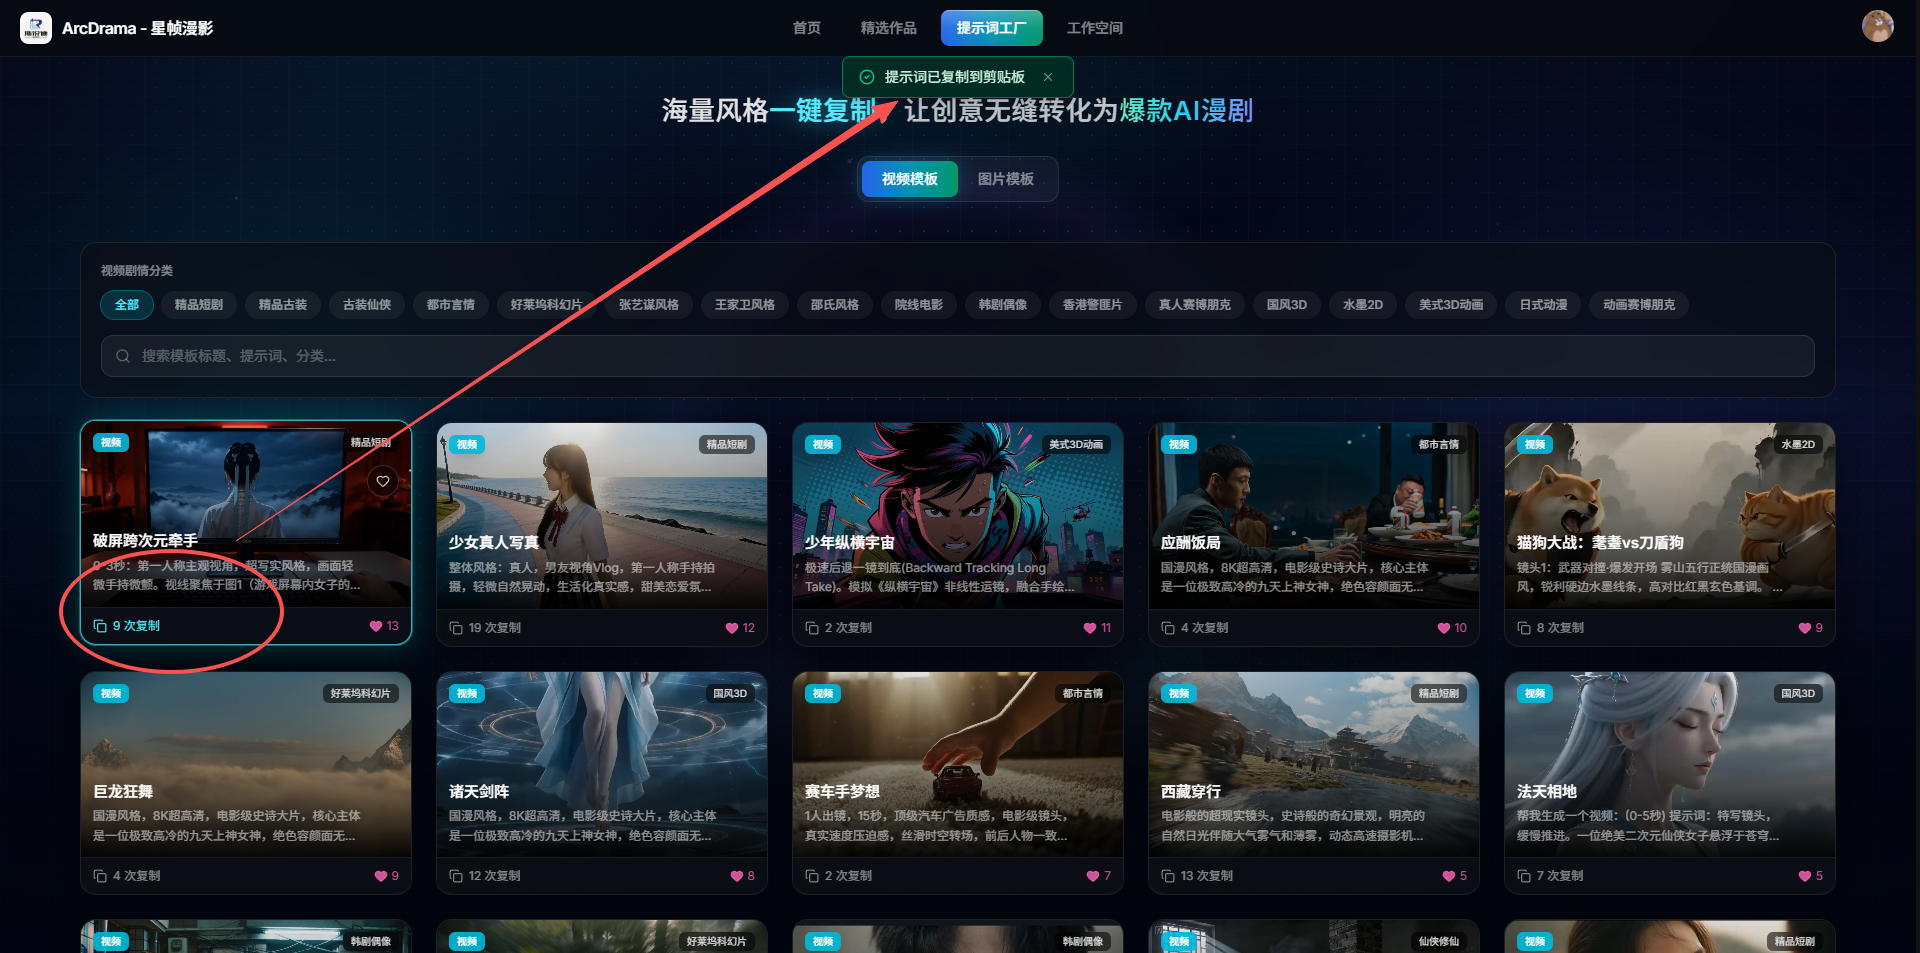Open the user avatar menu
This screenshot has width=1920, height=953.
pyautogui.click(x=1877, y=26)
